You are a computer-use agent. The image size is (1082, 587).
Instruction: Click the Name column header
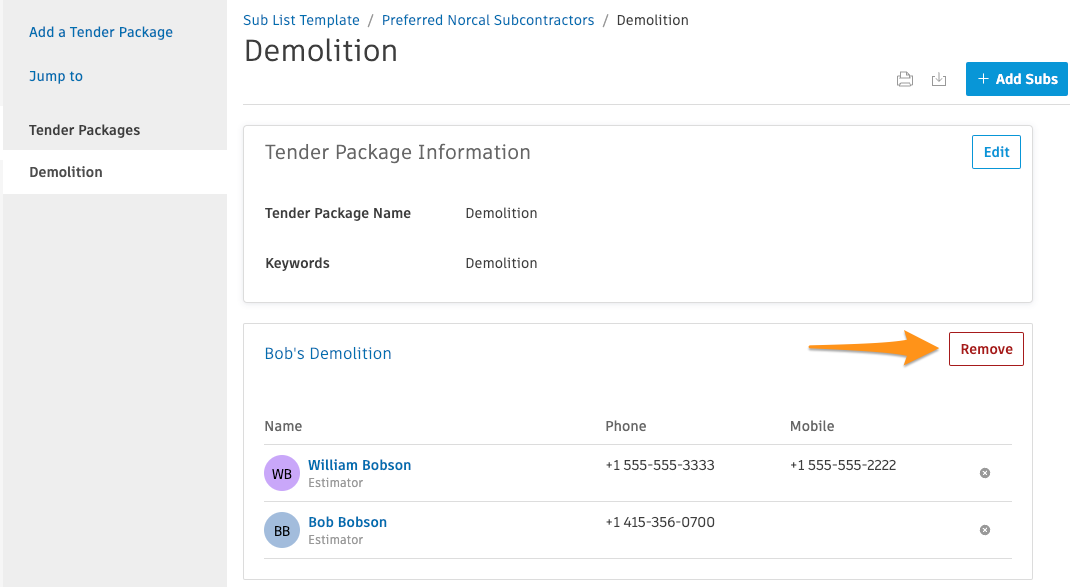283,426
